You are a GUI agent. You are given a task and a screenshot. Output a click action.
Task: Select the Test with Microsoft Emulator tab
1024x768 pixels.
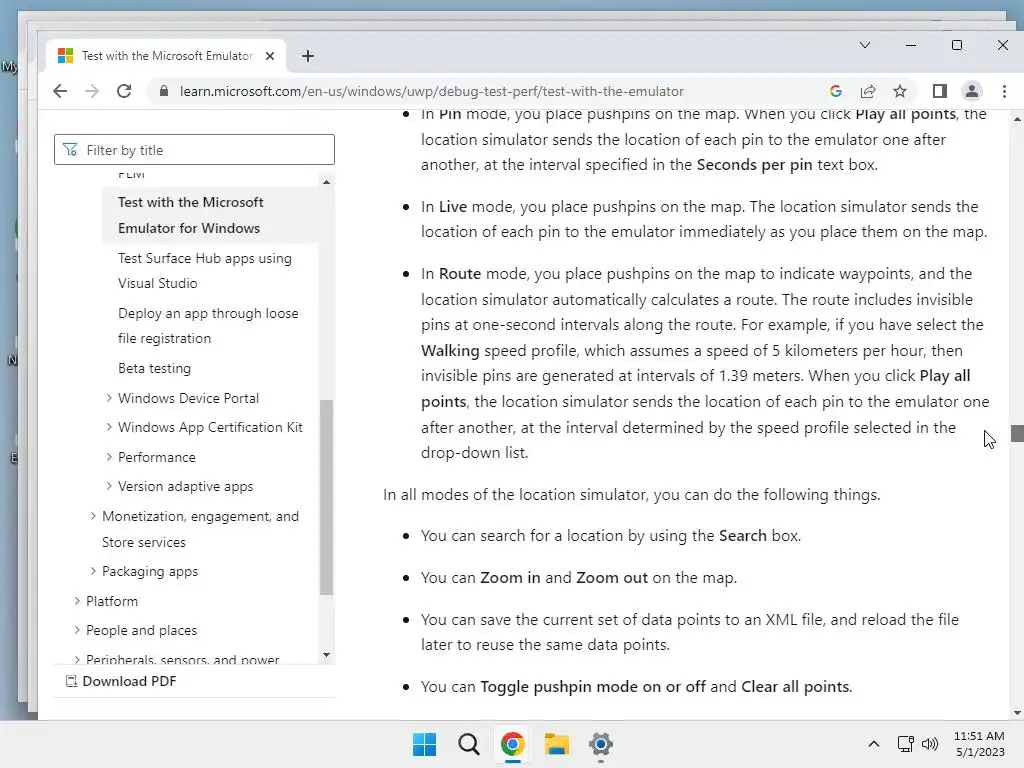pyautogui.click(x=167, y=56)
